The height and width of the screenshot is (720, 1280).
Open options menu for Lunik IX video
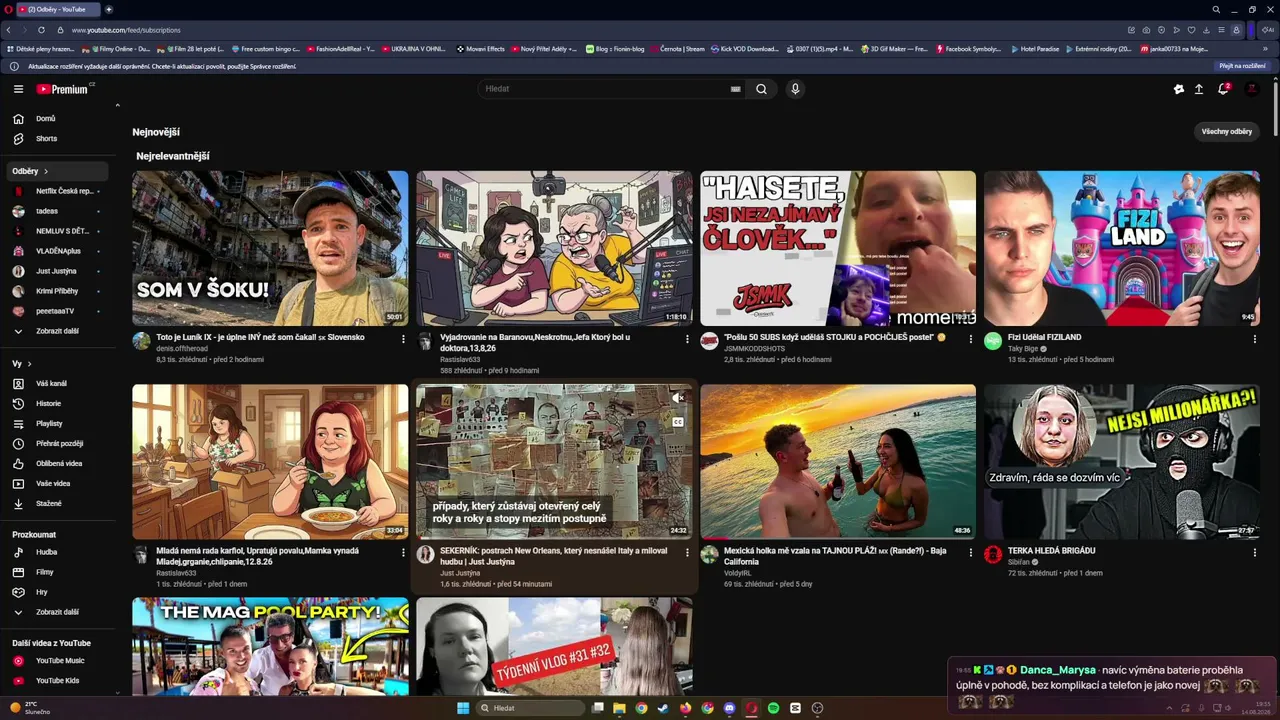(x=403, y=339)
